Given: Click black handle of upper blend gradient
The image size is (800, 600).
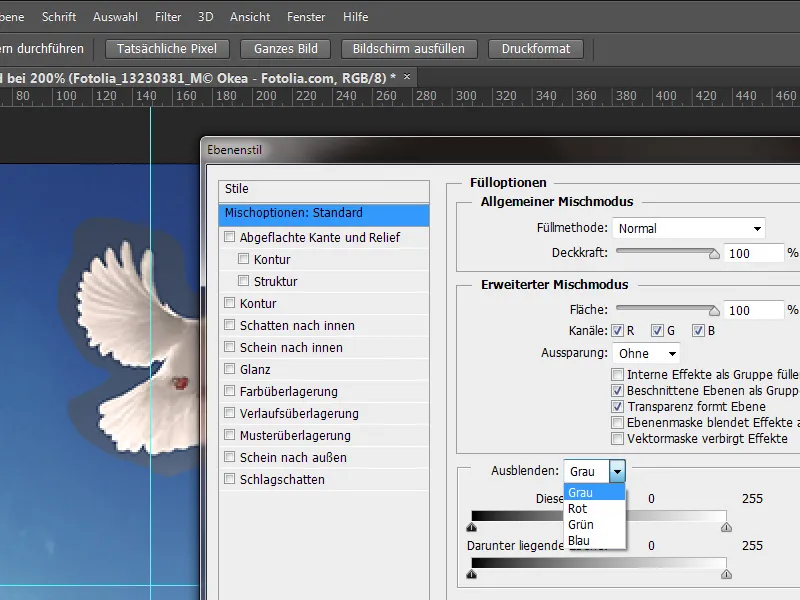Looking at the screenshot, I should pos(471,527).
